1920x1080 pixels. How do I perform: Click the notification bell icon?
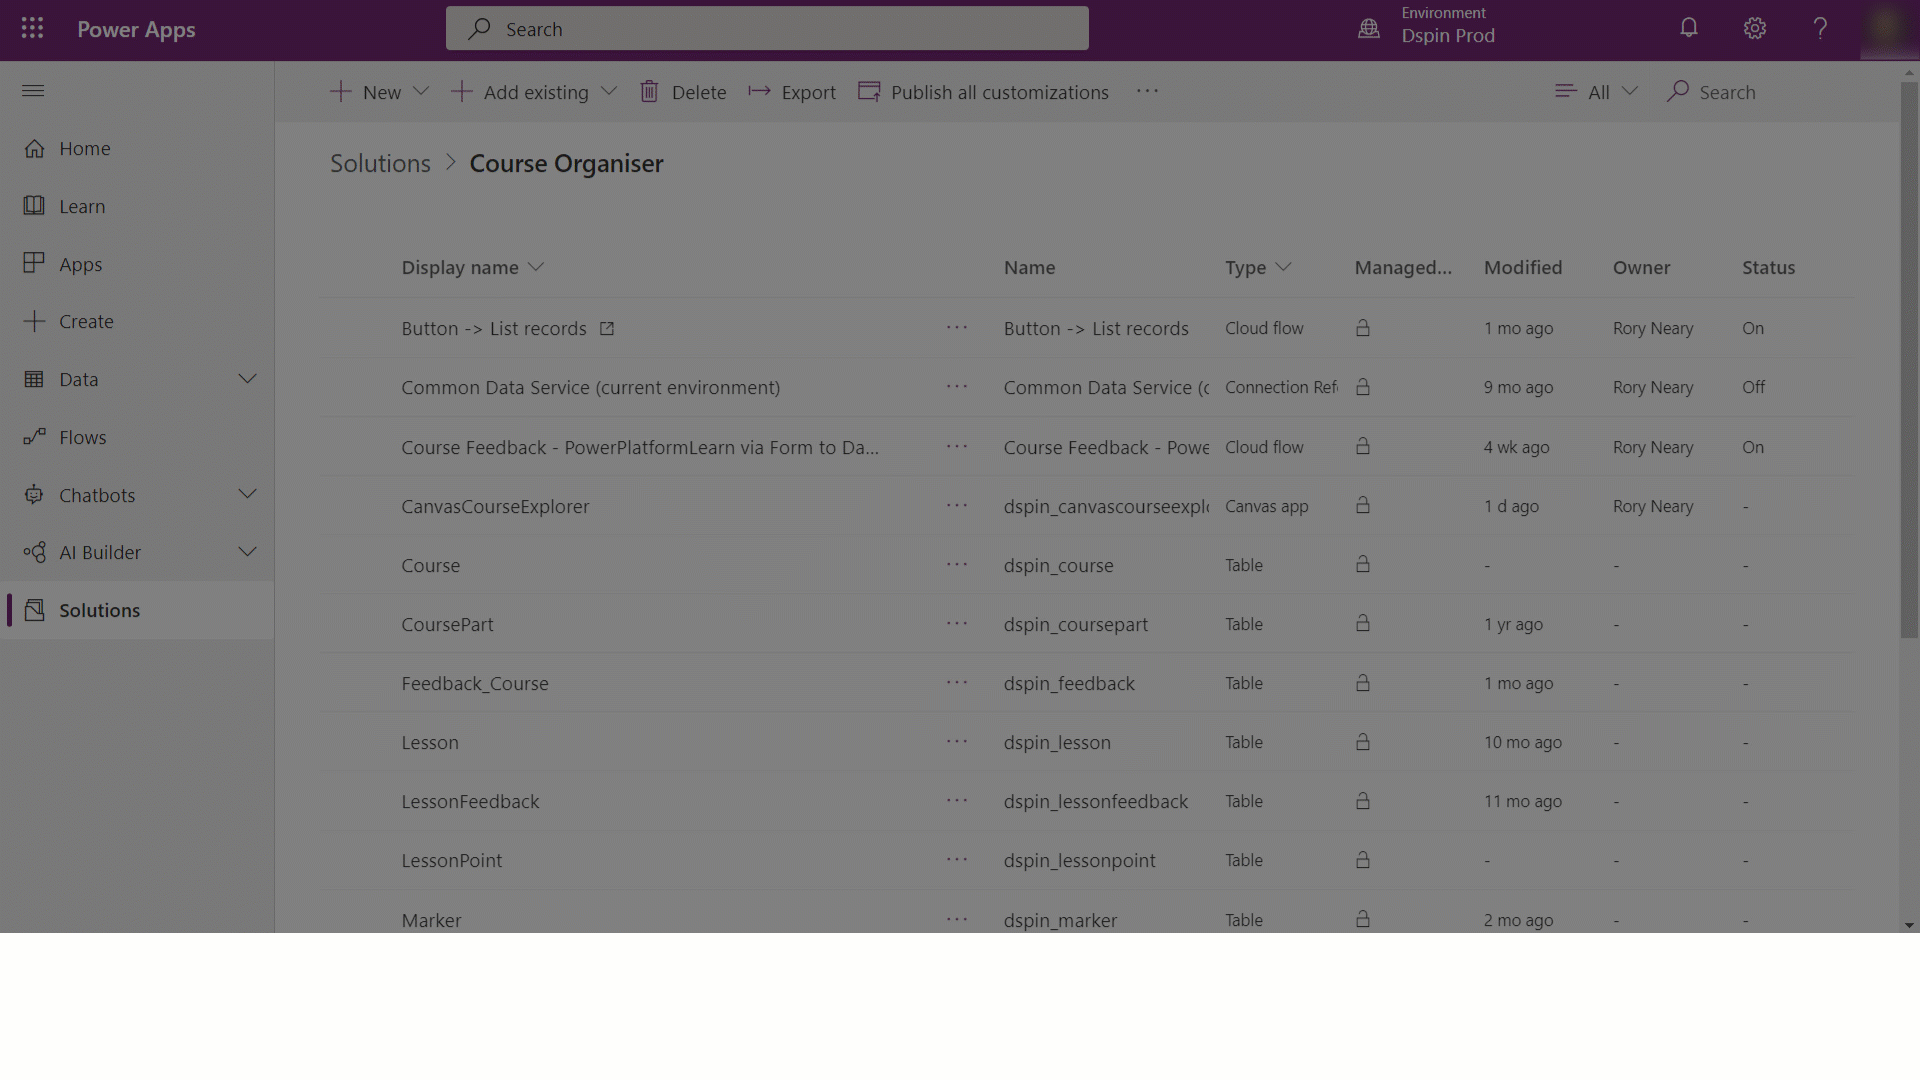(1689, 29)
